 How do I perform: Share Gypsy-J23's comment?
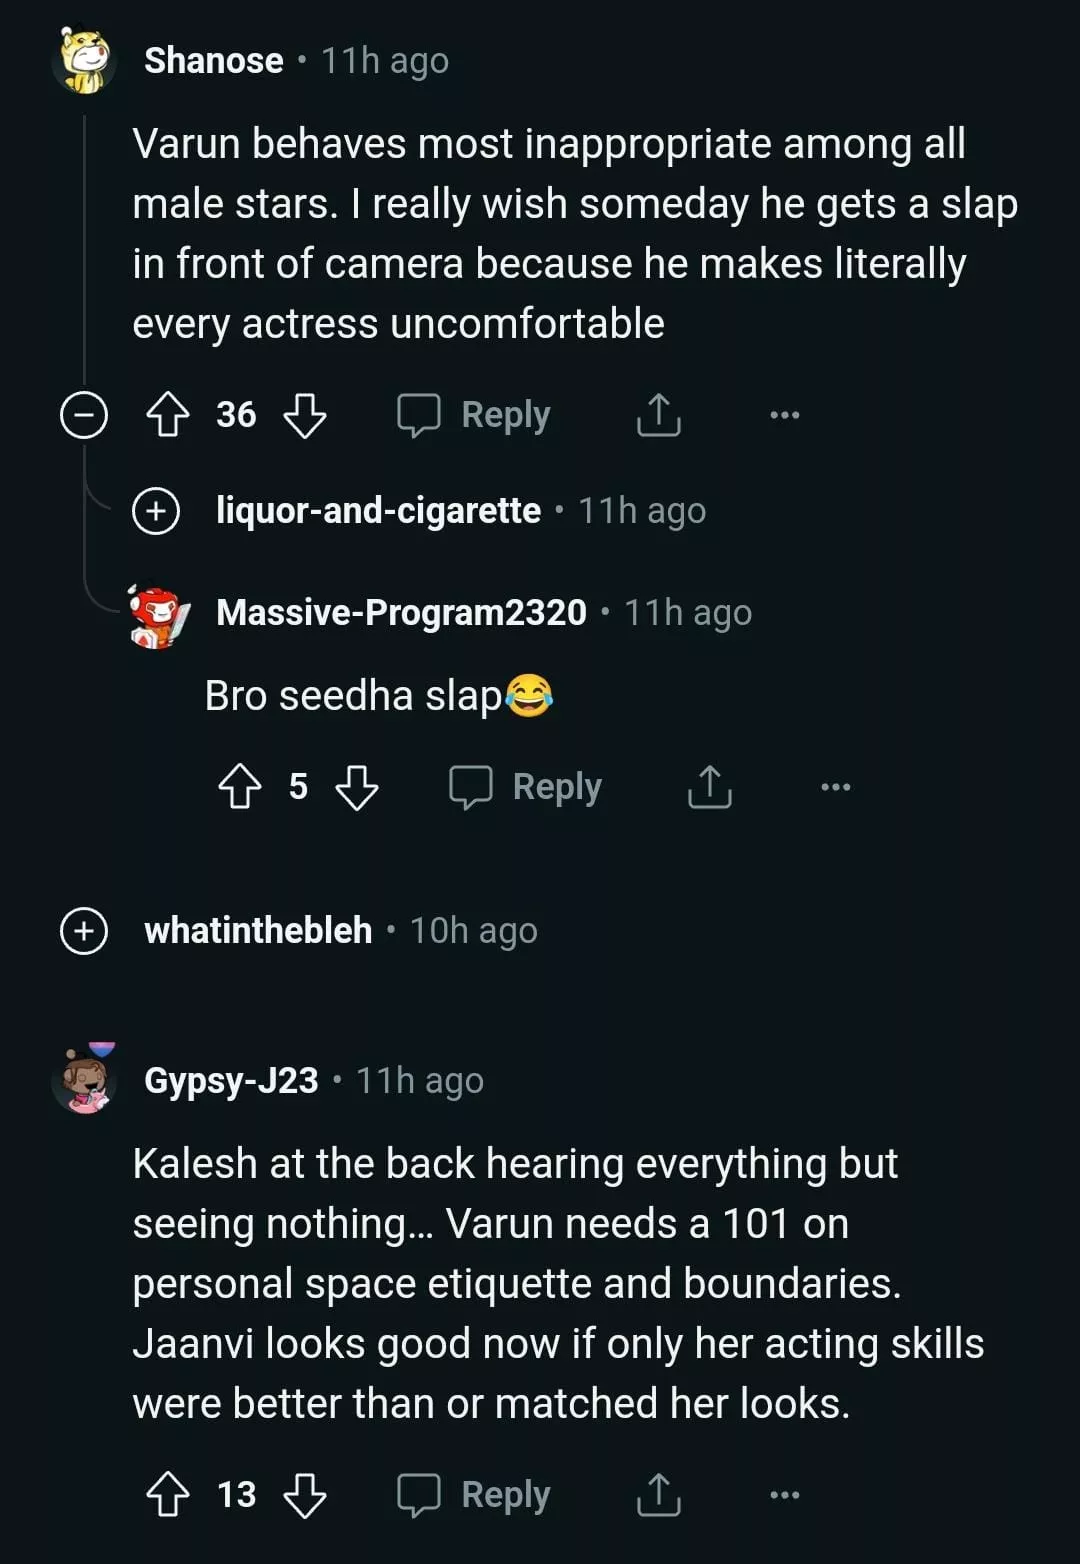[658, 1495]
